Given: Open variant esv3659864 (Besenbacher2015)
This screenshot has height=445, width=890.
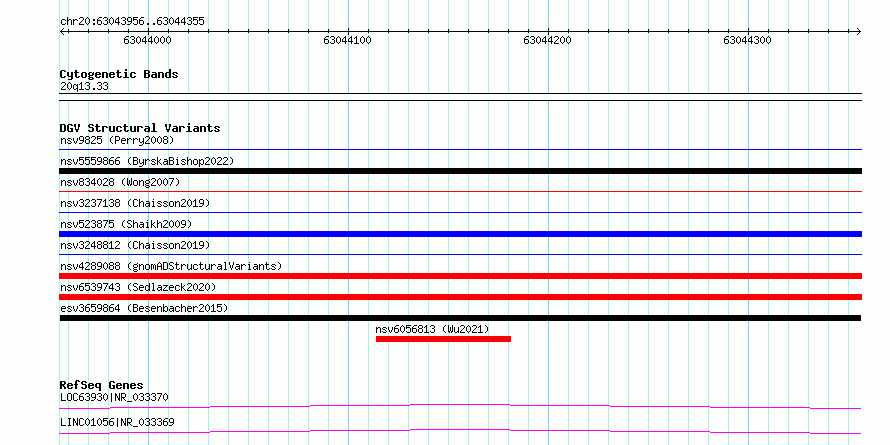Looking at the screenshot, I should point(144,308).
